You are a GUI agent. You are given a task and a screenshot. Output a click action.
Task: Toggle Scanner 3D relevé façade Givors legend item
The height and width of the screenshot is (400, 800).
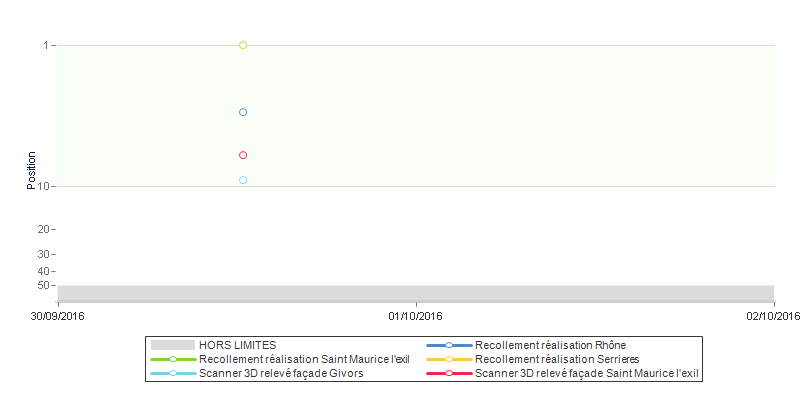(280, 373)
